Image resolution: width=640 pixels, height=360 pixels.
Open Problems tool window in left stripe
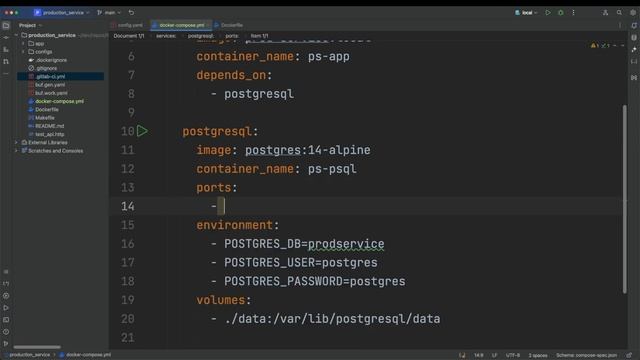[x=6, y=332]
